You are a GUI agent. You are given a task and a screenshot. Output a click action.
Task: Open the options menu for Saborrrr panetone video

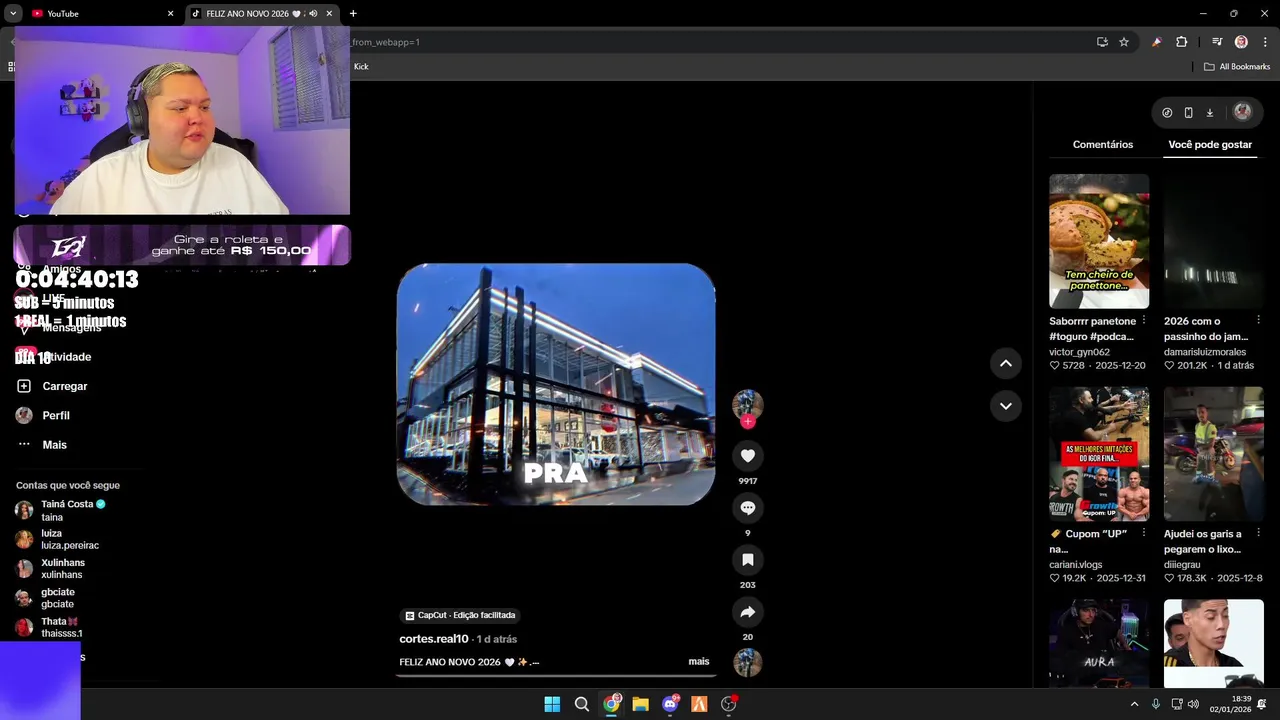coord(1144,320)
